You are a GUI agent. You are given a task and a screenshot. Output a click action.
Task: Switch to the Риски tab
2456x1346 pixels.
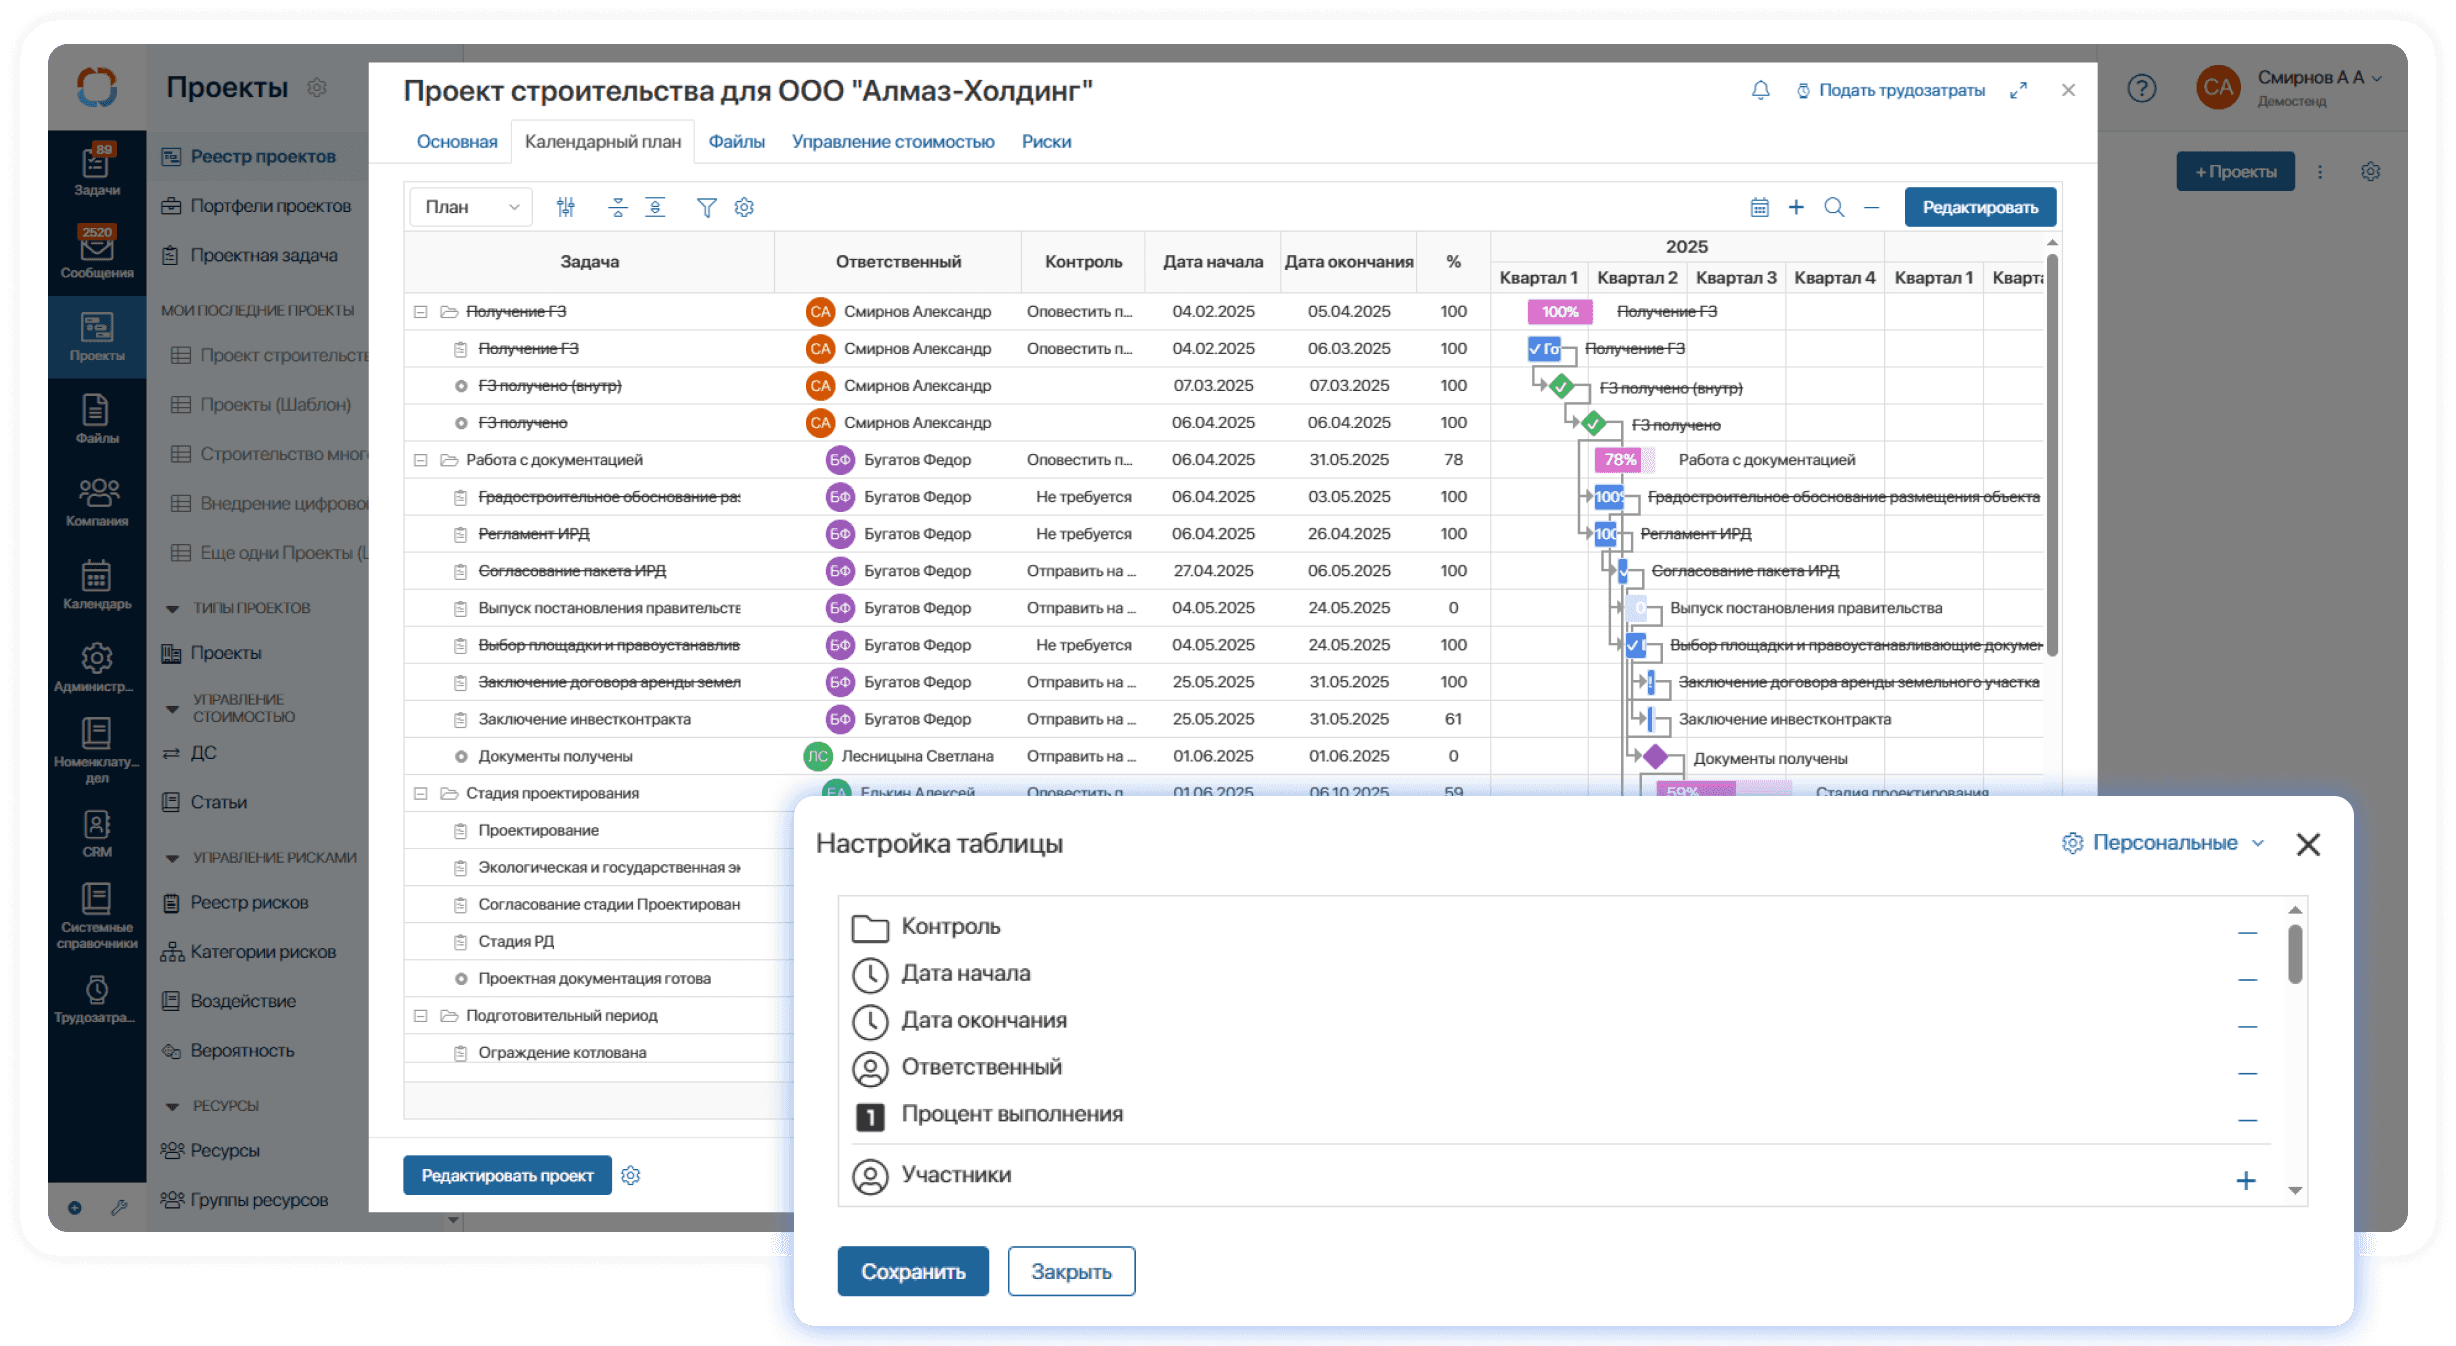coord(1046,142)
